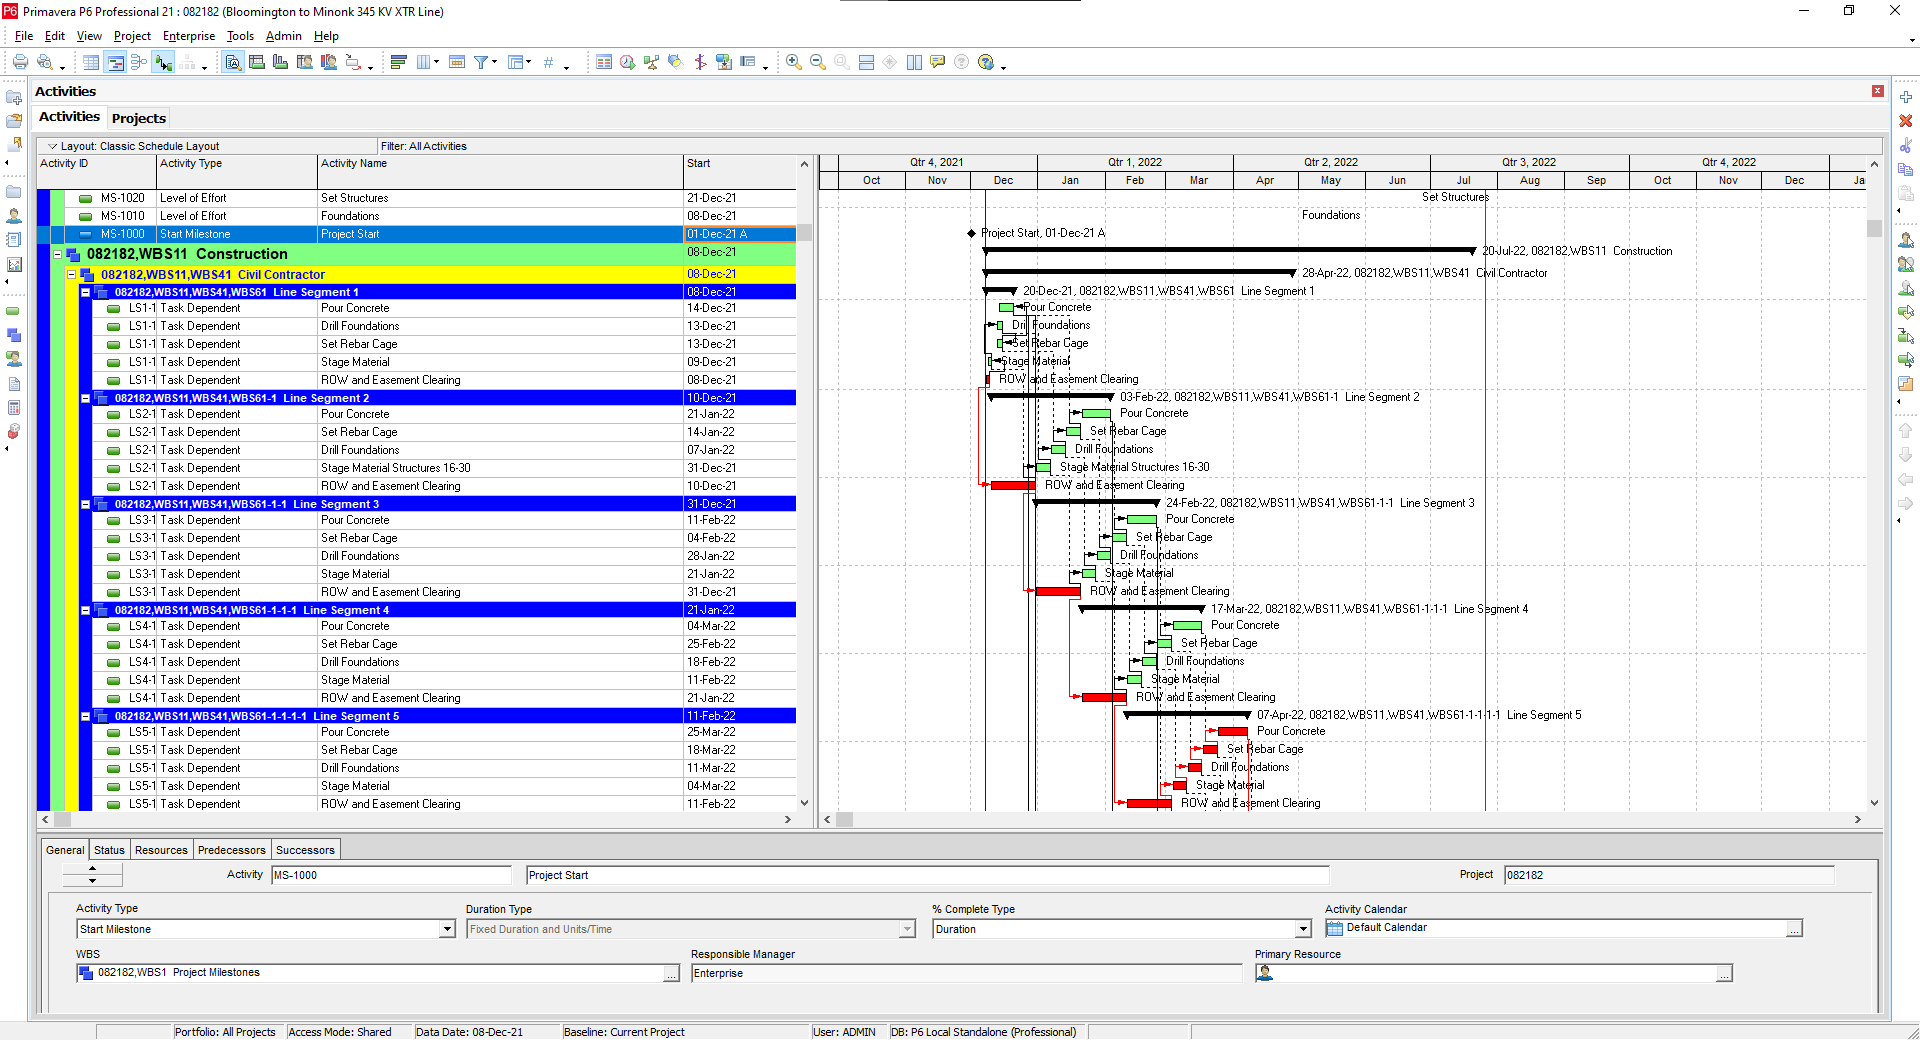Open the Activity Type dropdown showing Start Milestone
The height and width of the screenshot is (1040, 1920).
(446, 929)
